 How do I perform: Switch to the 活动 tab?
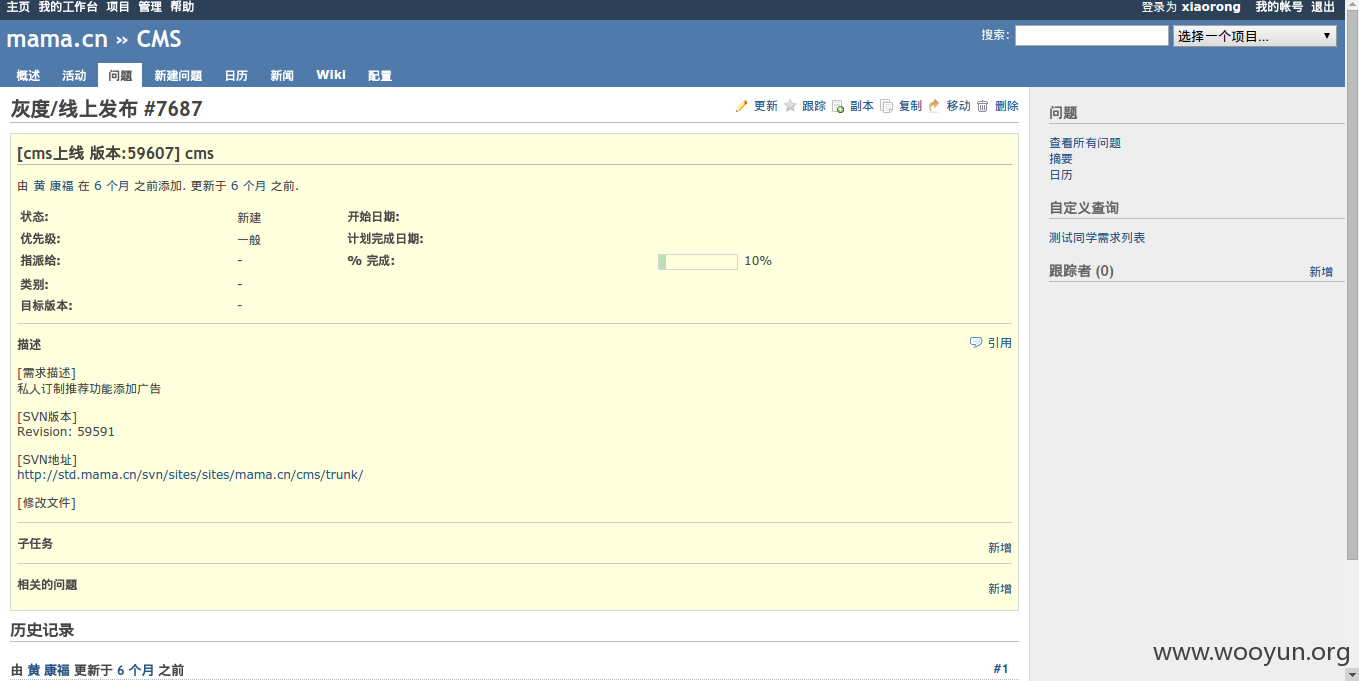(x=74, y=76)
